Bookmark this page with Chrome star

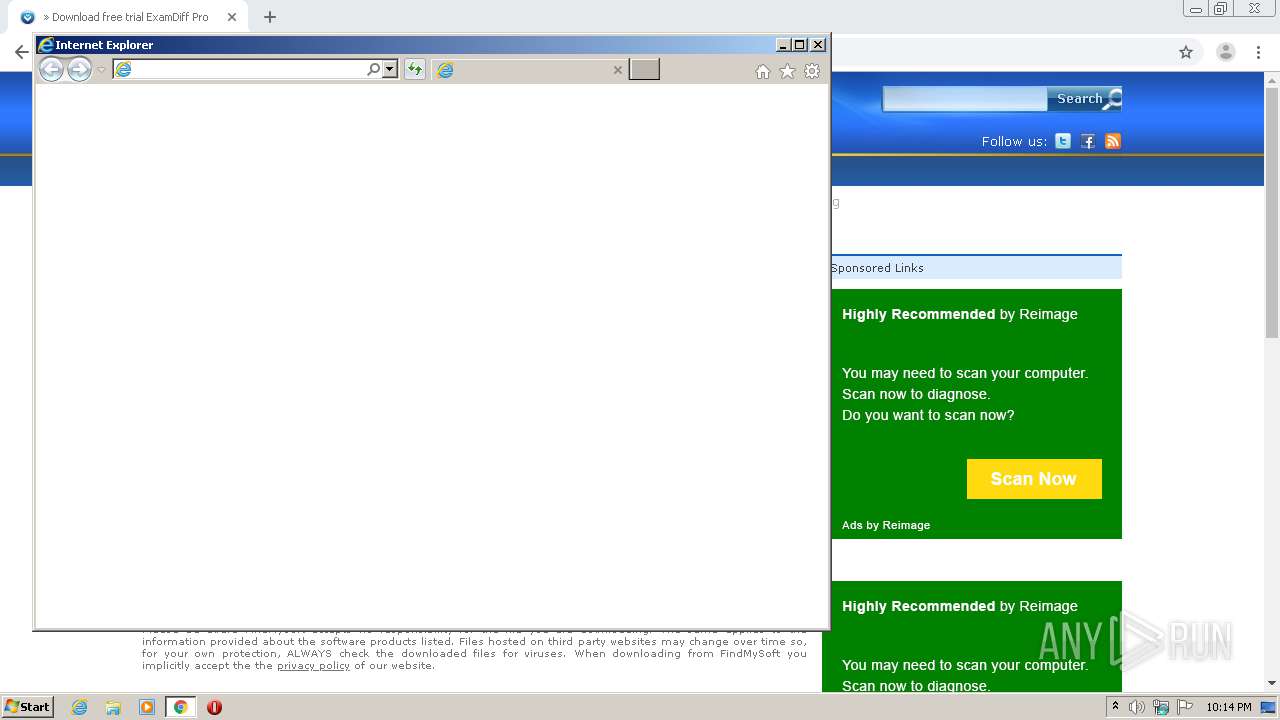tap(1186, 52)
